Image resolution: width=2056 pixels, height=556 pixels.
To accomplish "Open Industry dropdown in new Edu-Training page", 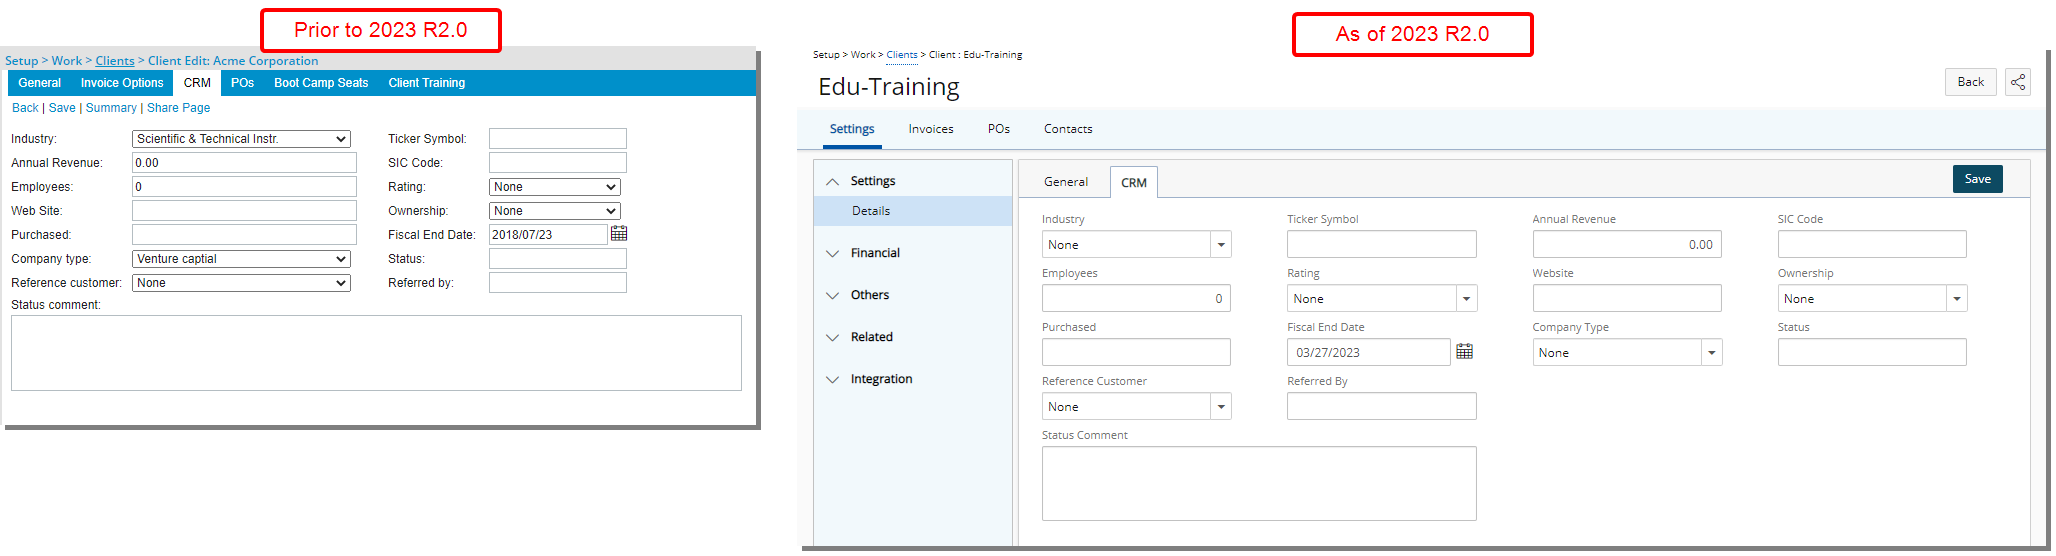I will (x=1136, y=245).
